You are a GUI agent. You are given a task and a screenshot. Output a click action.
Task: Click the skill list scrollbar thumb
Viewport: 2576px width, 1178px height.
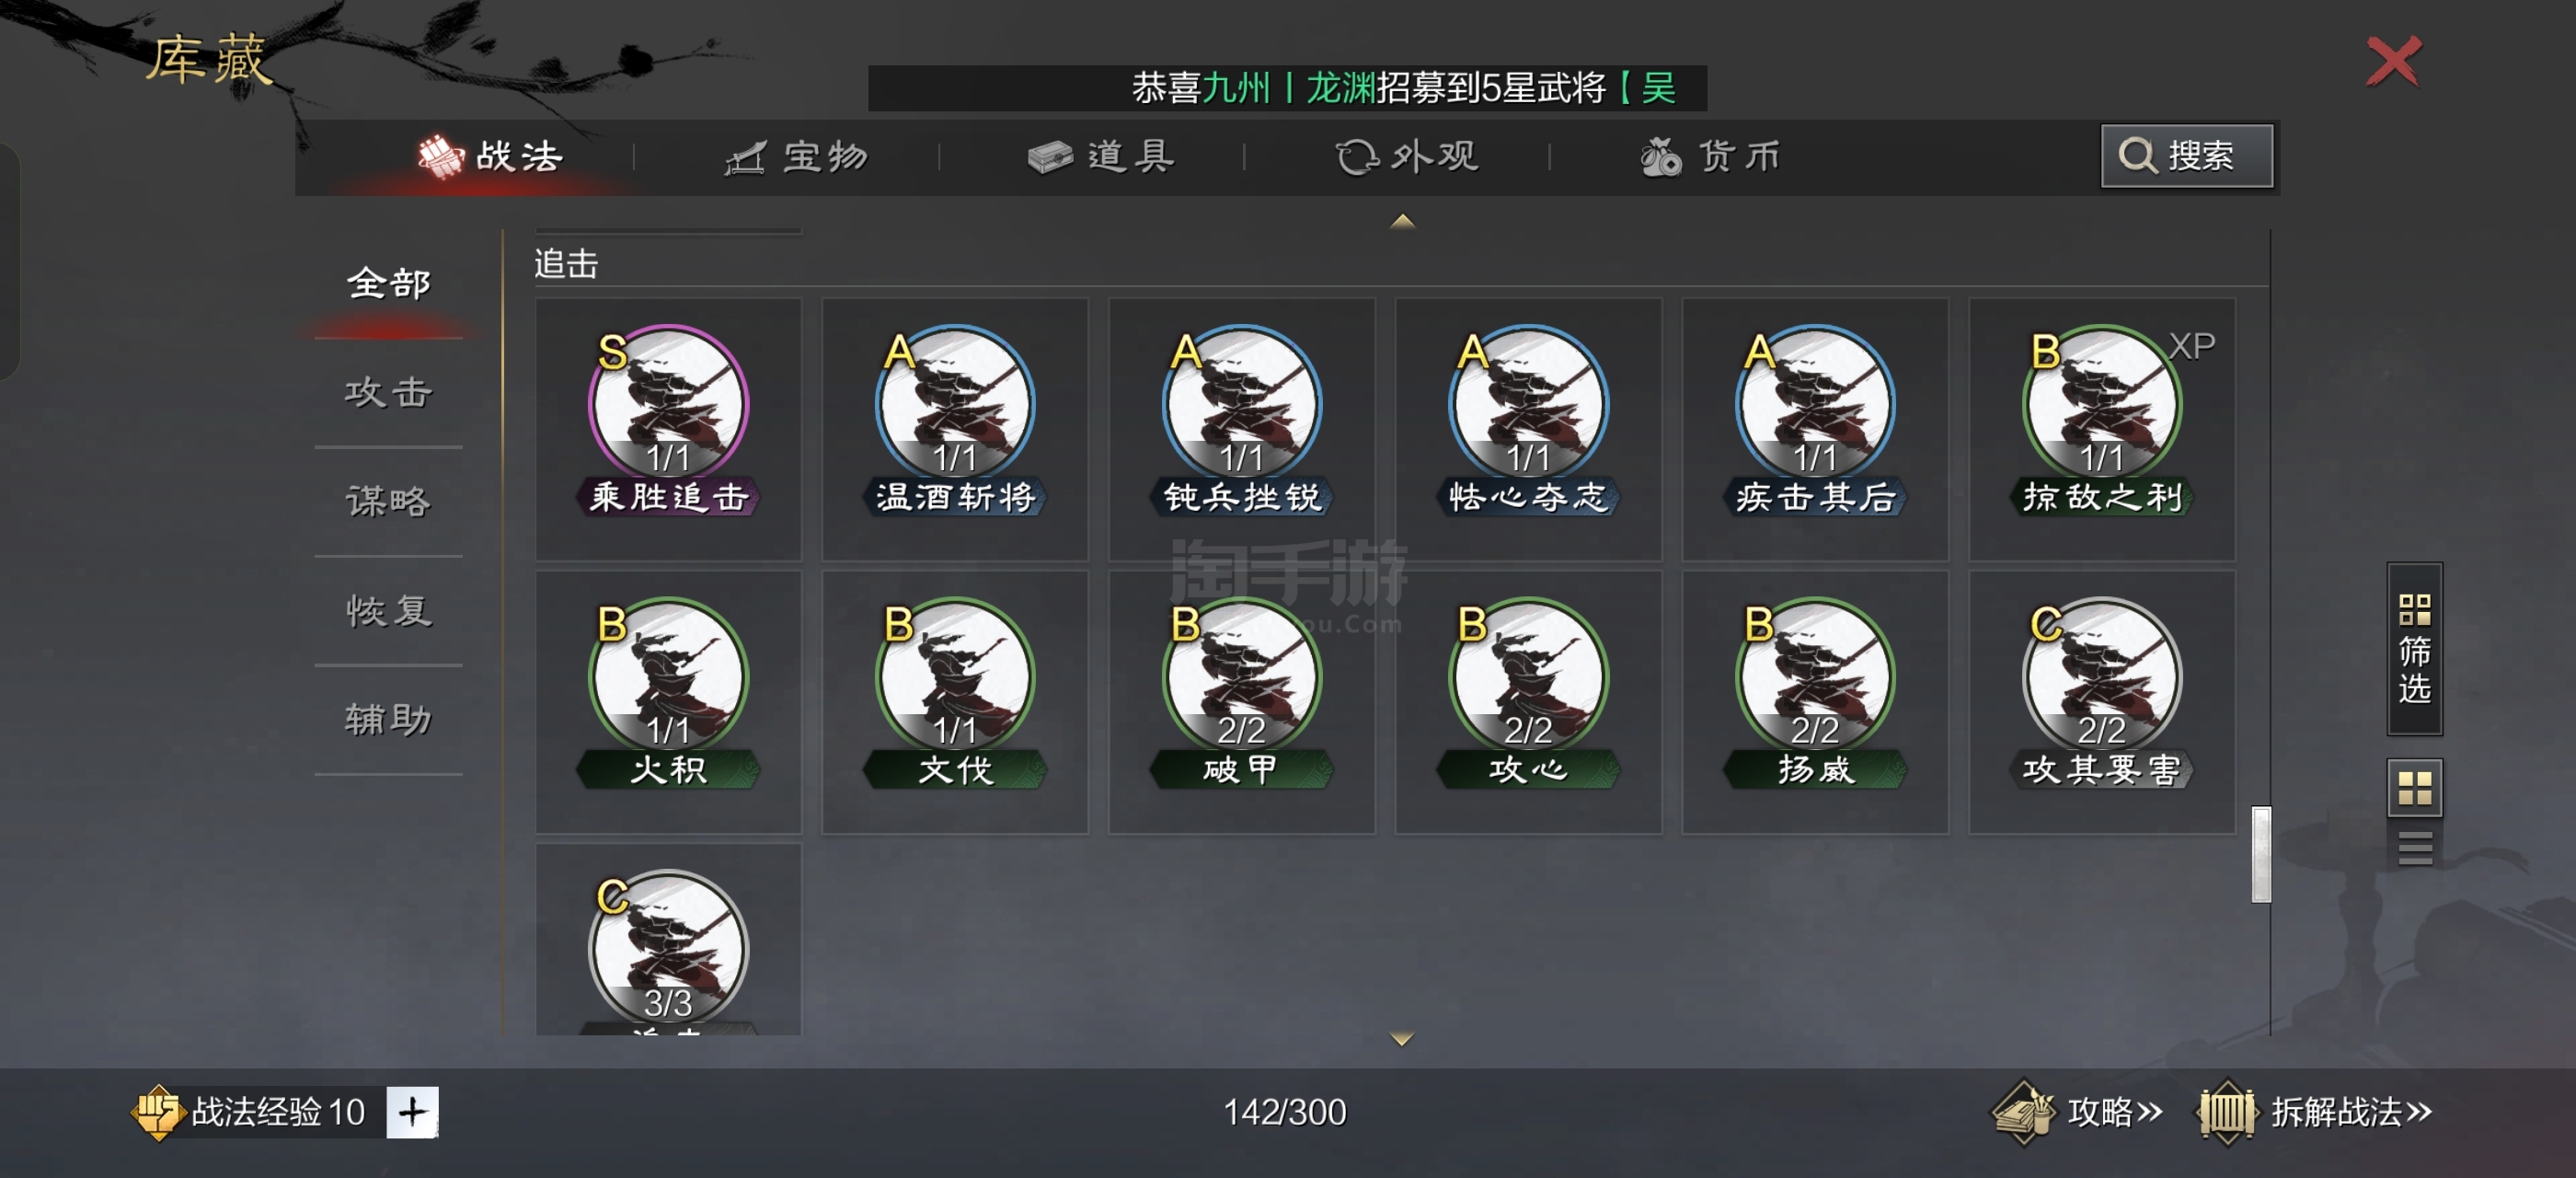pos(2261,854)
